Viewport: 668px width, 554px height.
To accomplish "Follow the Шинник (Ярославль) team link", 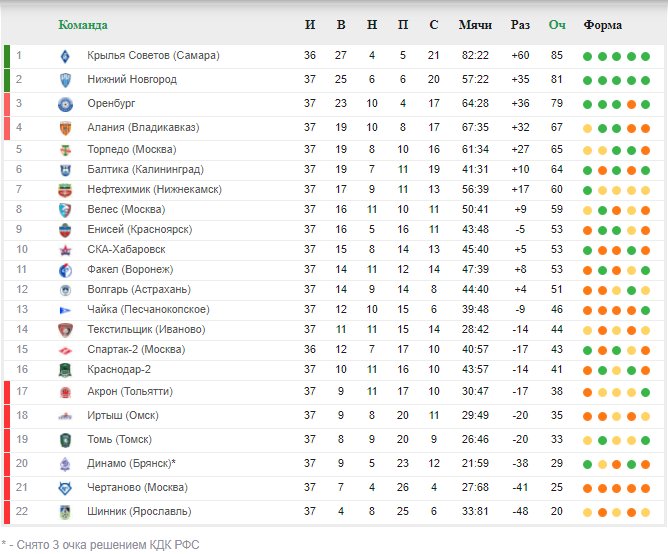I will tap(139, 511).
